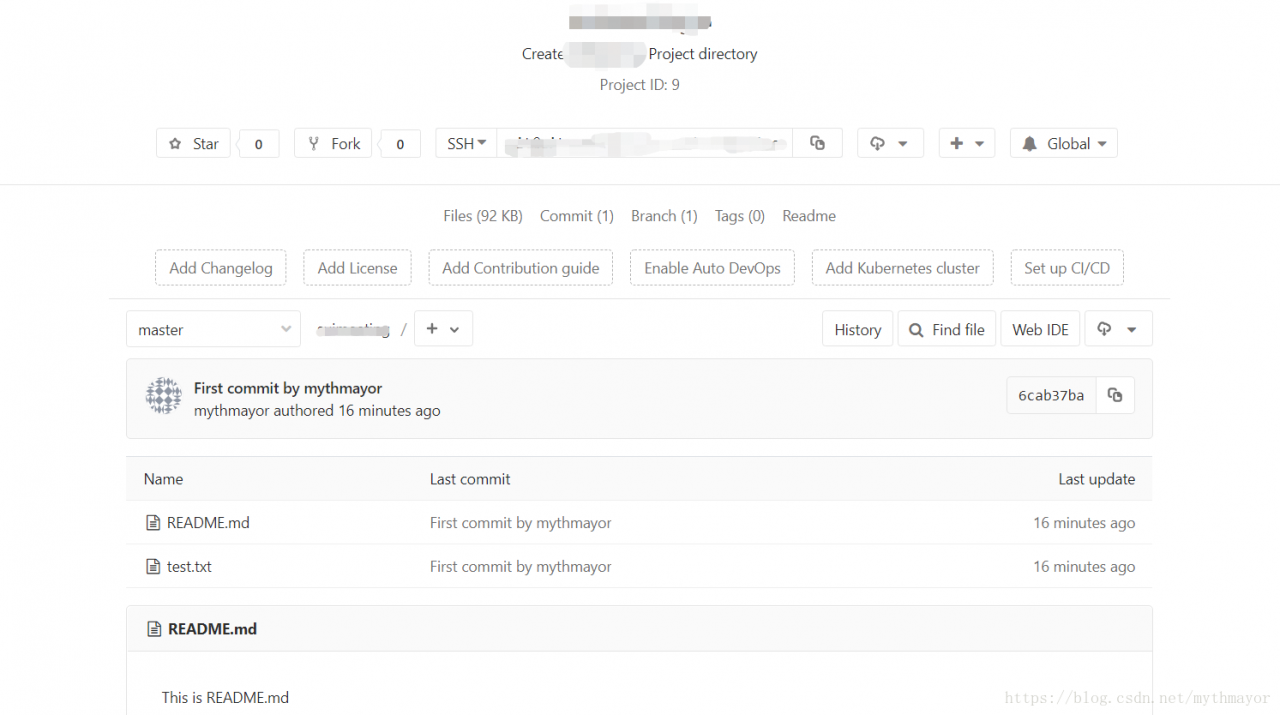The width and height of the screenshot is (1280, 715).
Task: Click the file icon in the README preview header
Action: coord(154,629)
